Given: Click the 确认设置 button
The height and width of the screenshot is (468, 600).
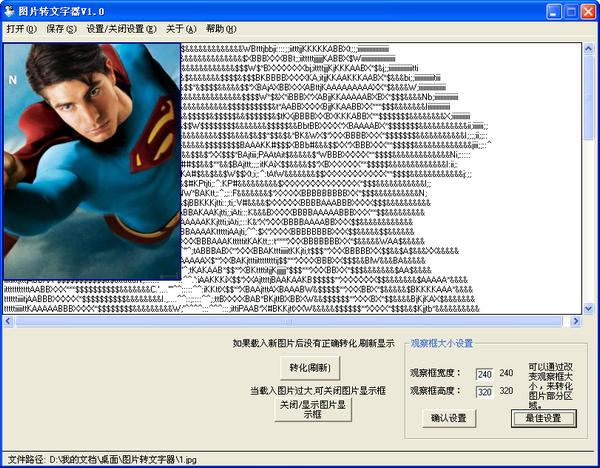Looking at the screenshot, I should tap(448, 418).
